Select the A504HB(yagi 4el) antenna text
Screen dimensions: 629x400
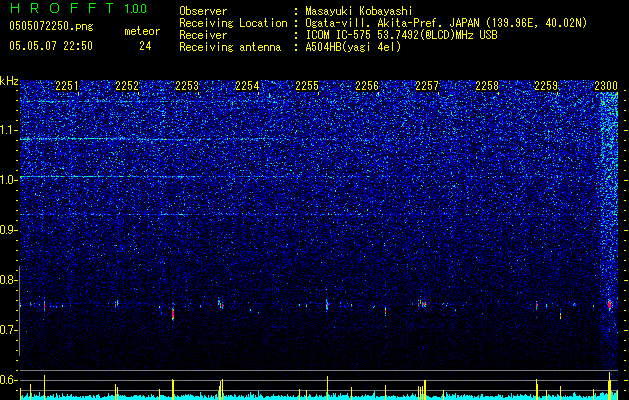[x=353, y=47]
